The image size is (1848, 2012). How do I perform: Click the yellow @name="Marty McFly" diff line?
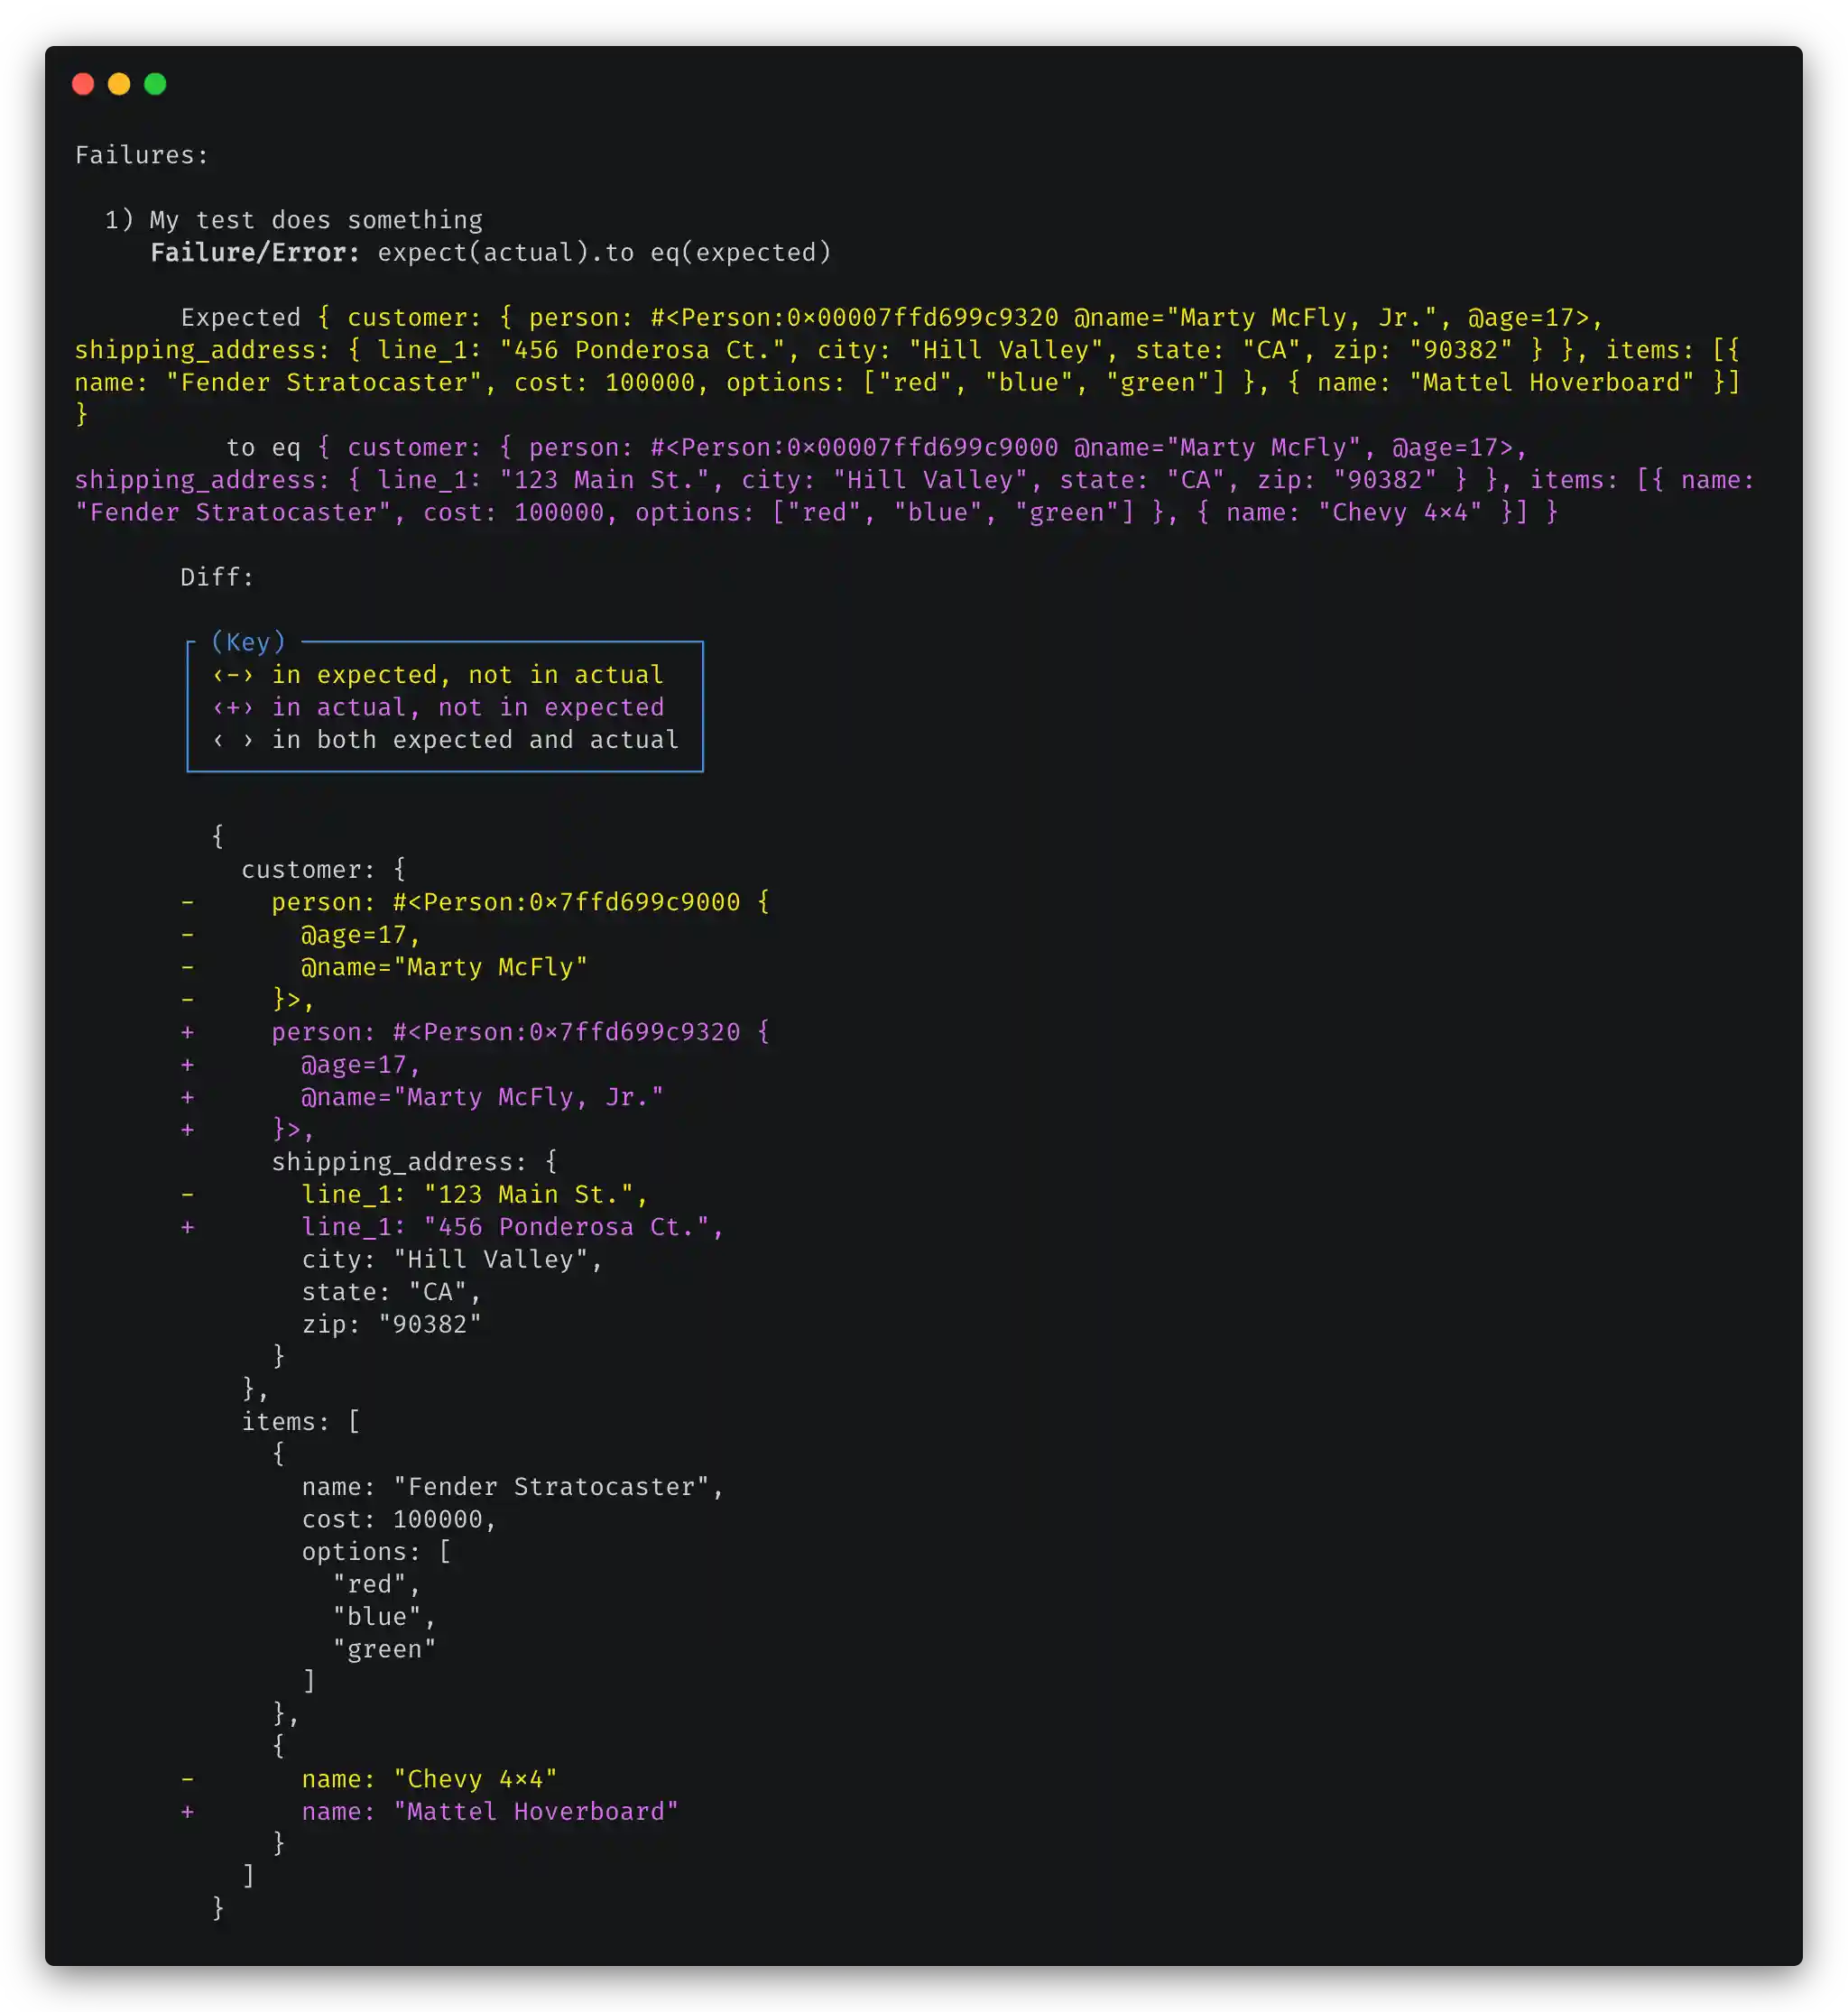click(x=444, y=967)
